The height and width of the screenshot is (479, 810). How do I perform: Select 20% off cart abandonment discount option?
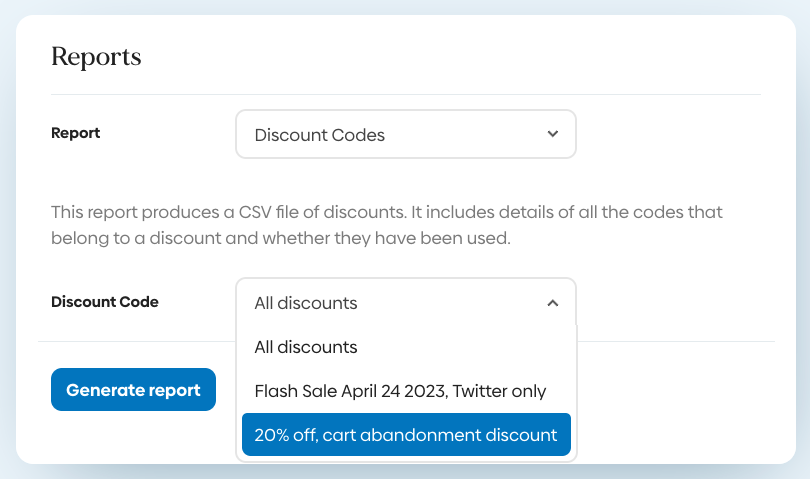coord(406,435)
